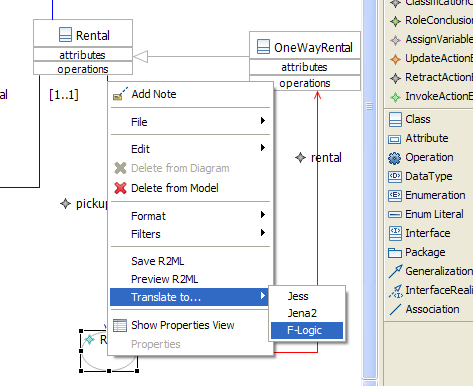This screenshot has height=386, width=473.
Task: Click Show Properties View menu text
Action: [183, 325]
